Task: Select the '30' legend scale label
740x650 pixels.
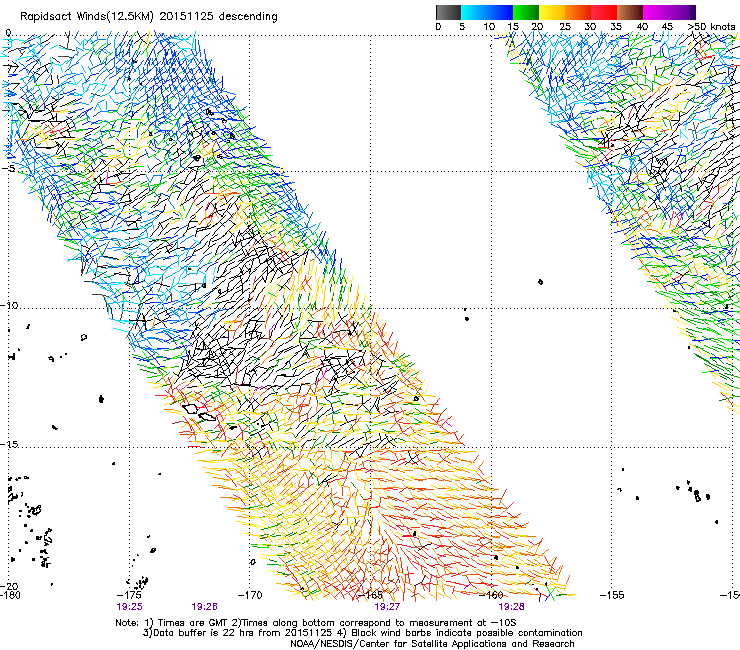Action: coord(590,27)
